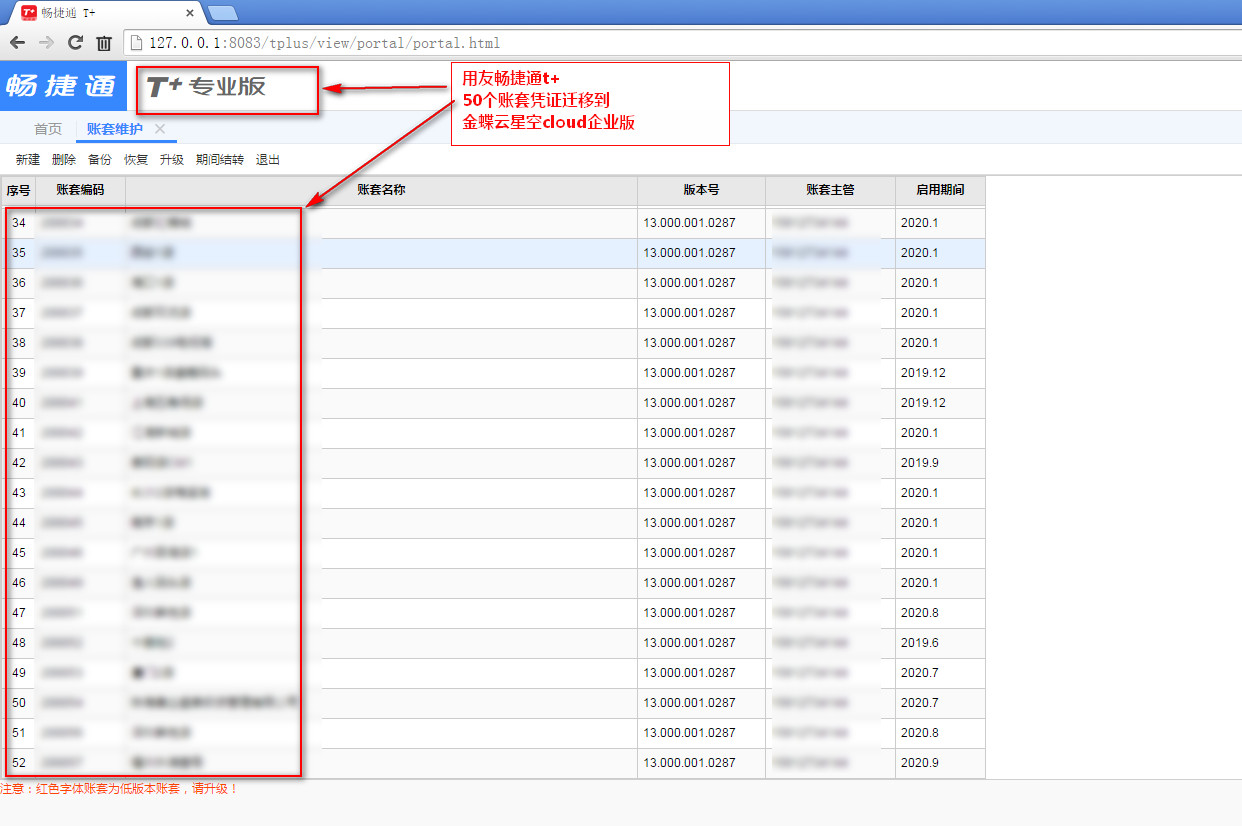The width and height of the screenshot is (1242, 826).
Task: Click the 畅捷通 logo
Action: coord(62,86)
